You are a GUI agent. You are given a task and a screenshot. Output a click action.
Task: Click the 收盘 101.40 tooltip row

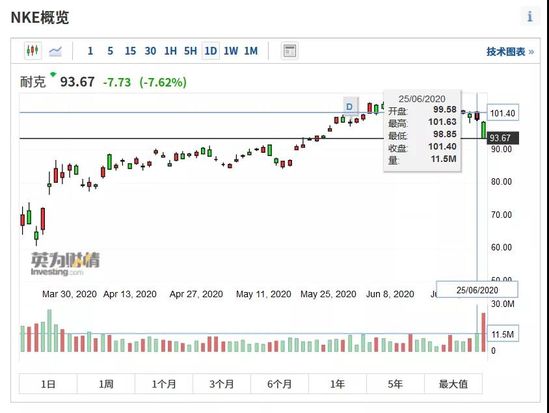(x=422, y=147)
